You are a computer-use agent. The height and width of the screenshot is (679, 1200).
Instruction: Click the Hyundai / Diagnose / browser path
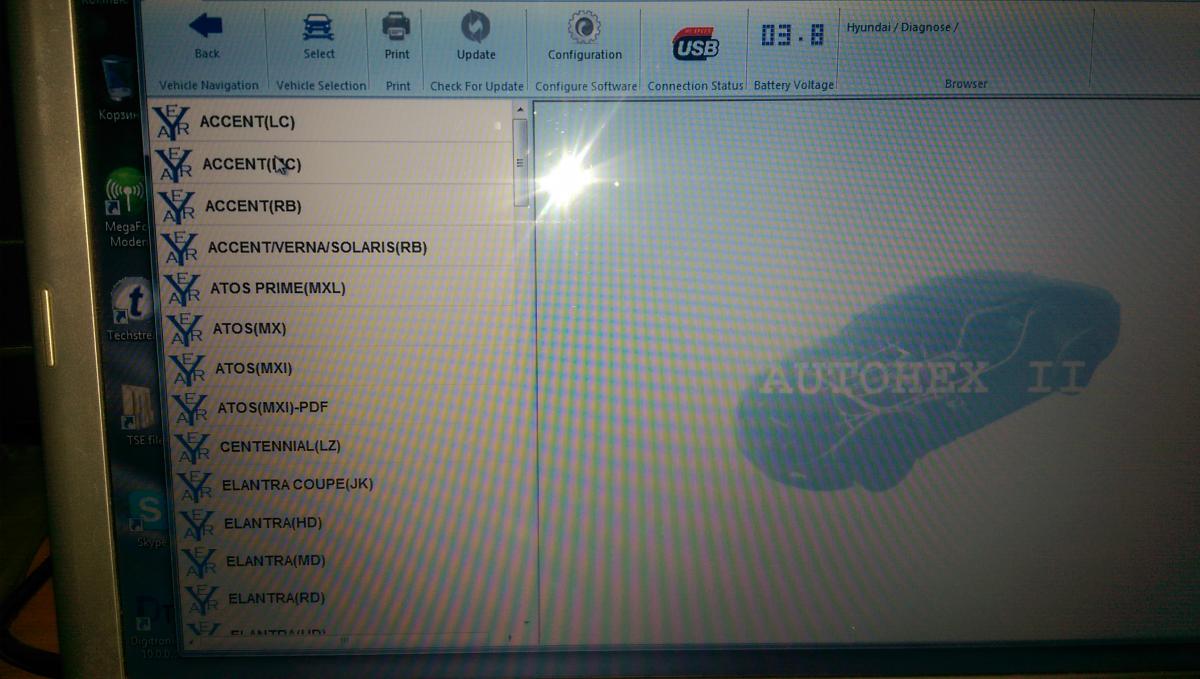pos(902,28)
